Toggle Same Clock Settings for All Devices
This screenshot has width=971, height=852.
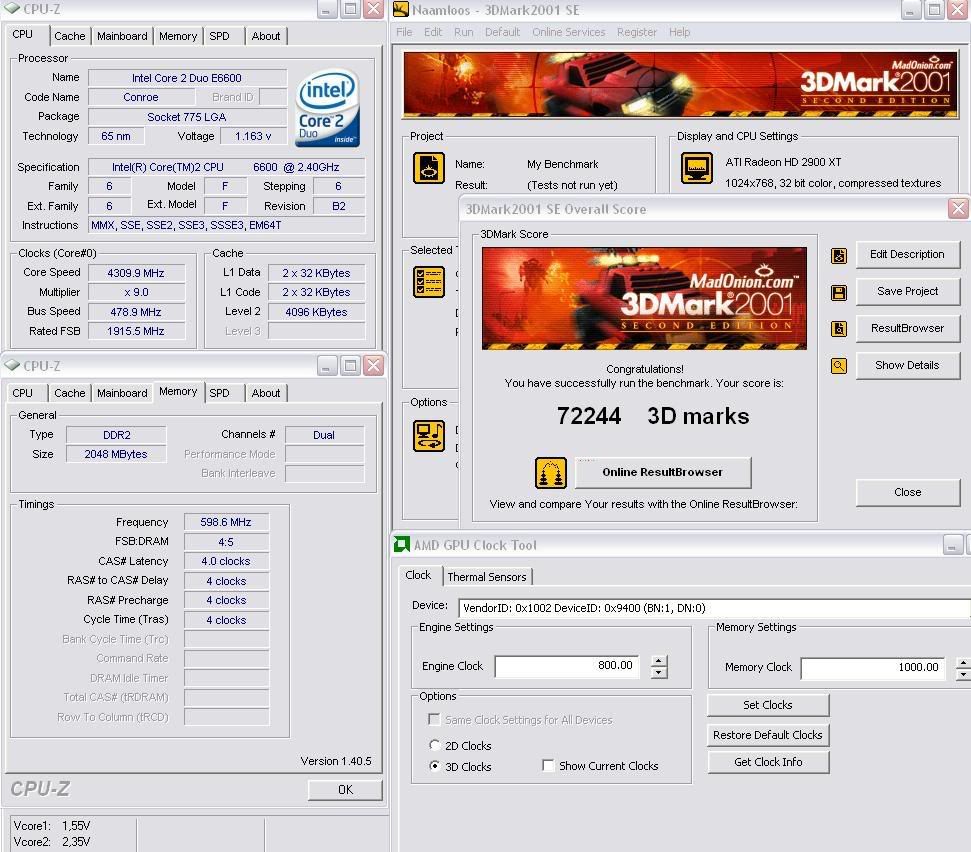point(434,719)
